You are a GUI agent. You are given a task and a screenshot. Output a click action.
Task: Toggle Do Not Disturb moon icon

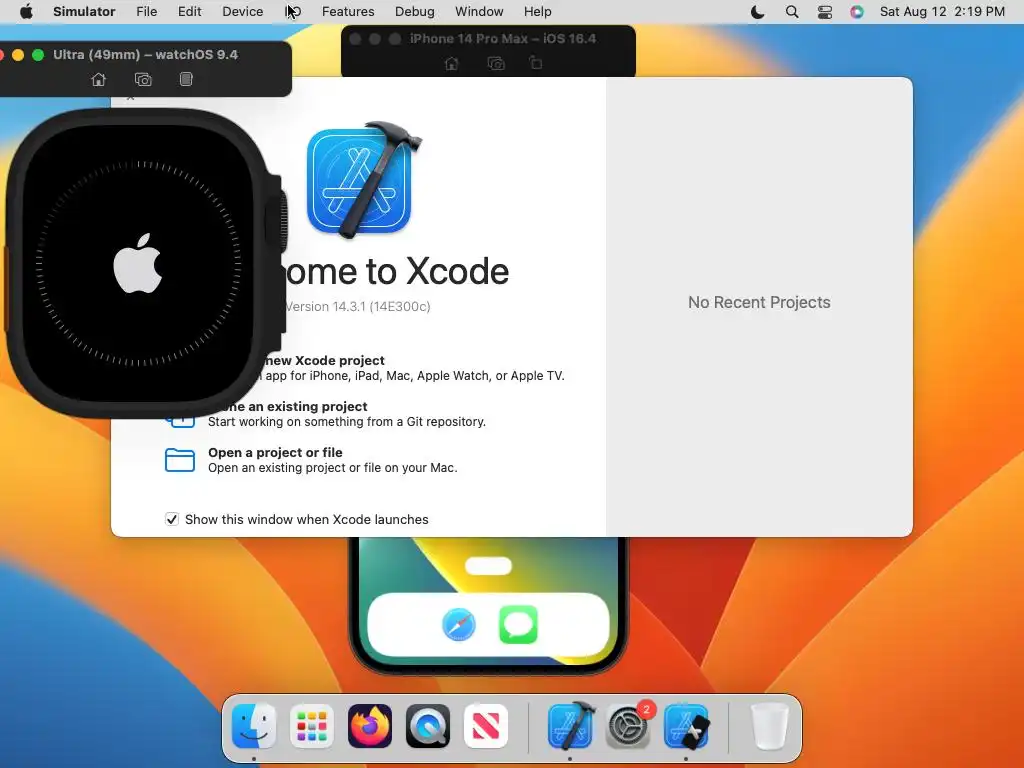tap(758, 12)
